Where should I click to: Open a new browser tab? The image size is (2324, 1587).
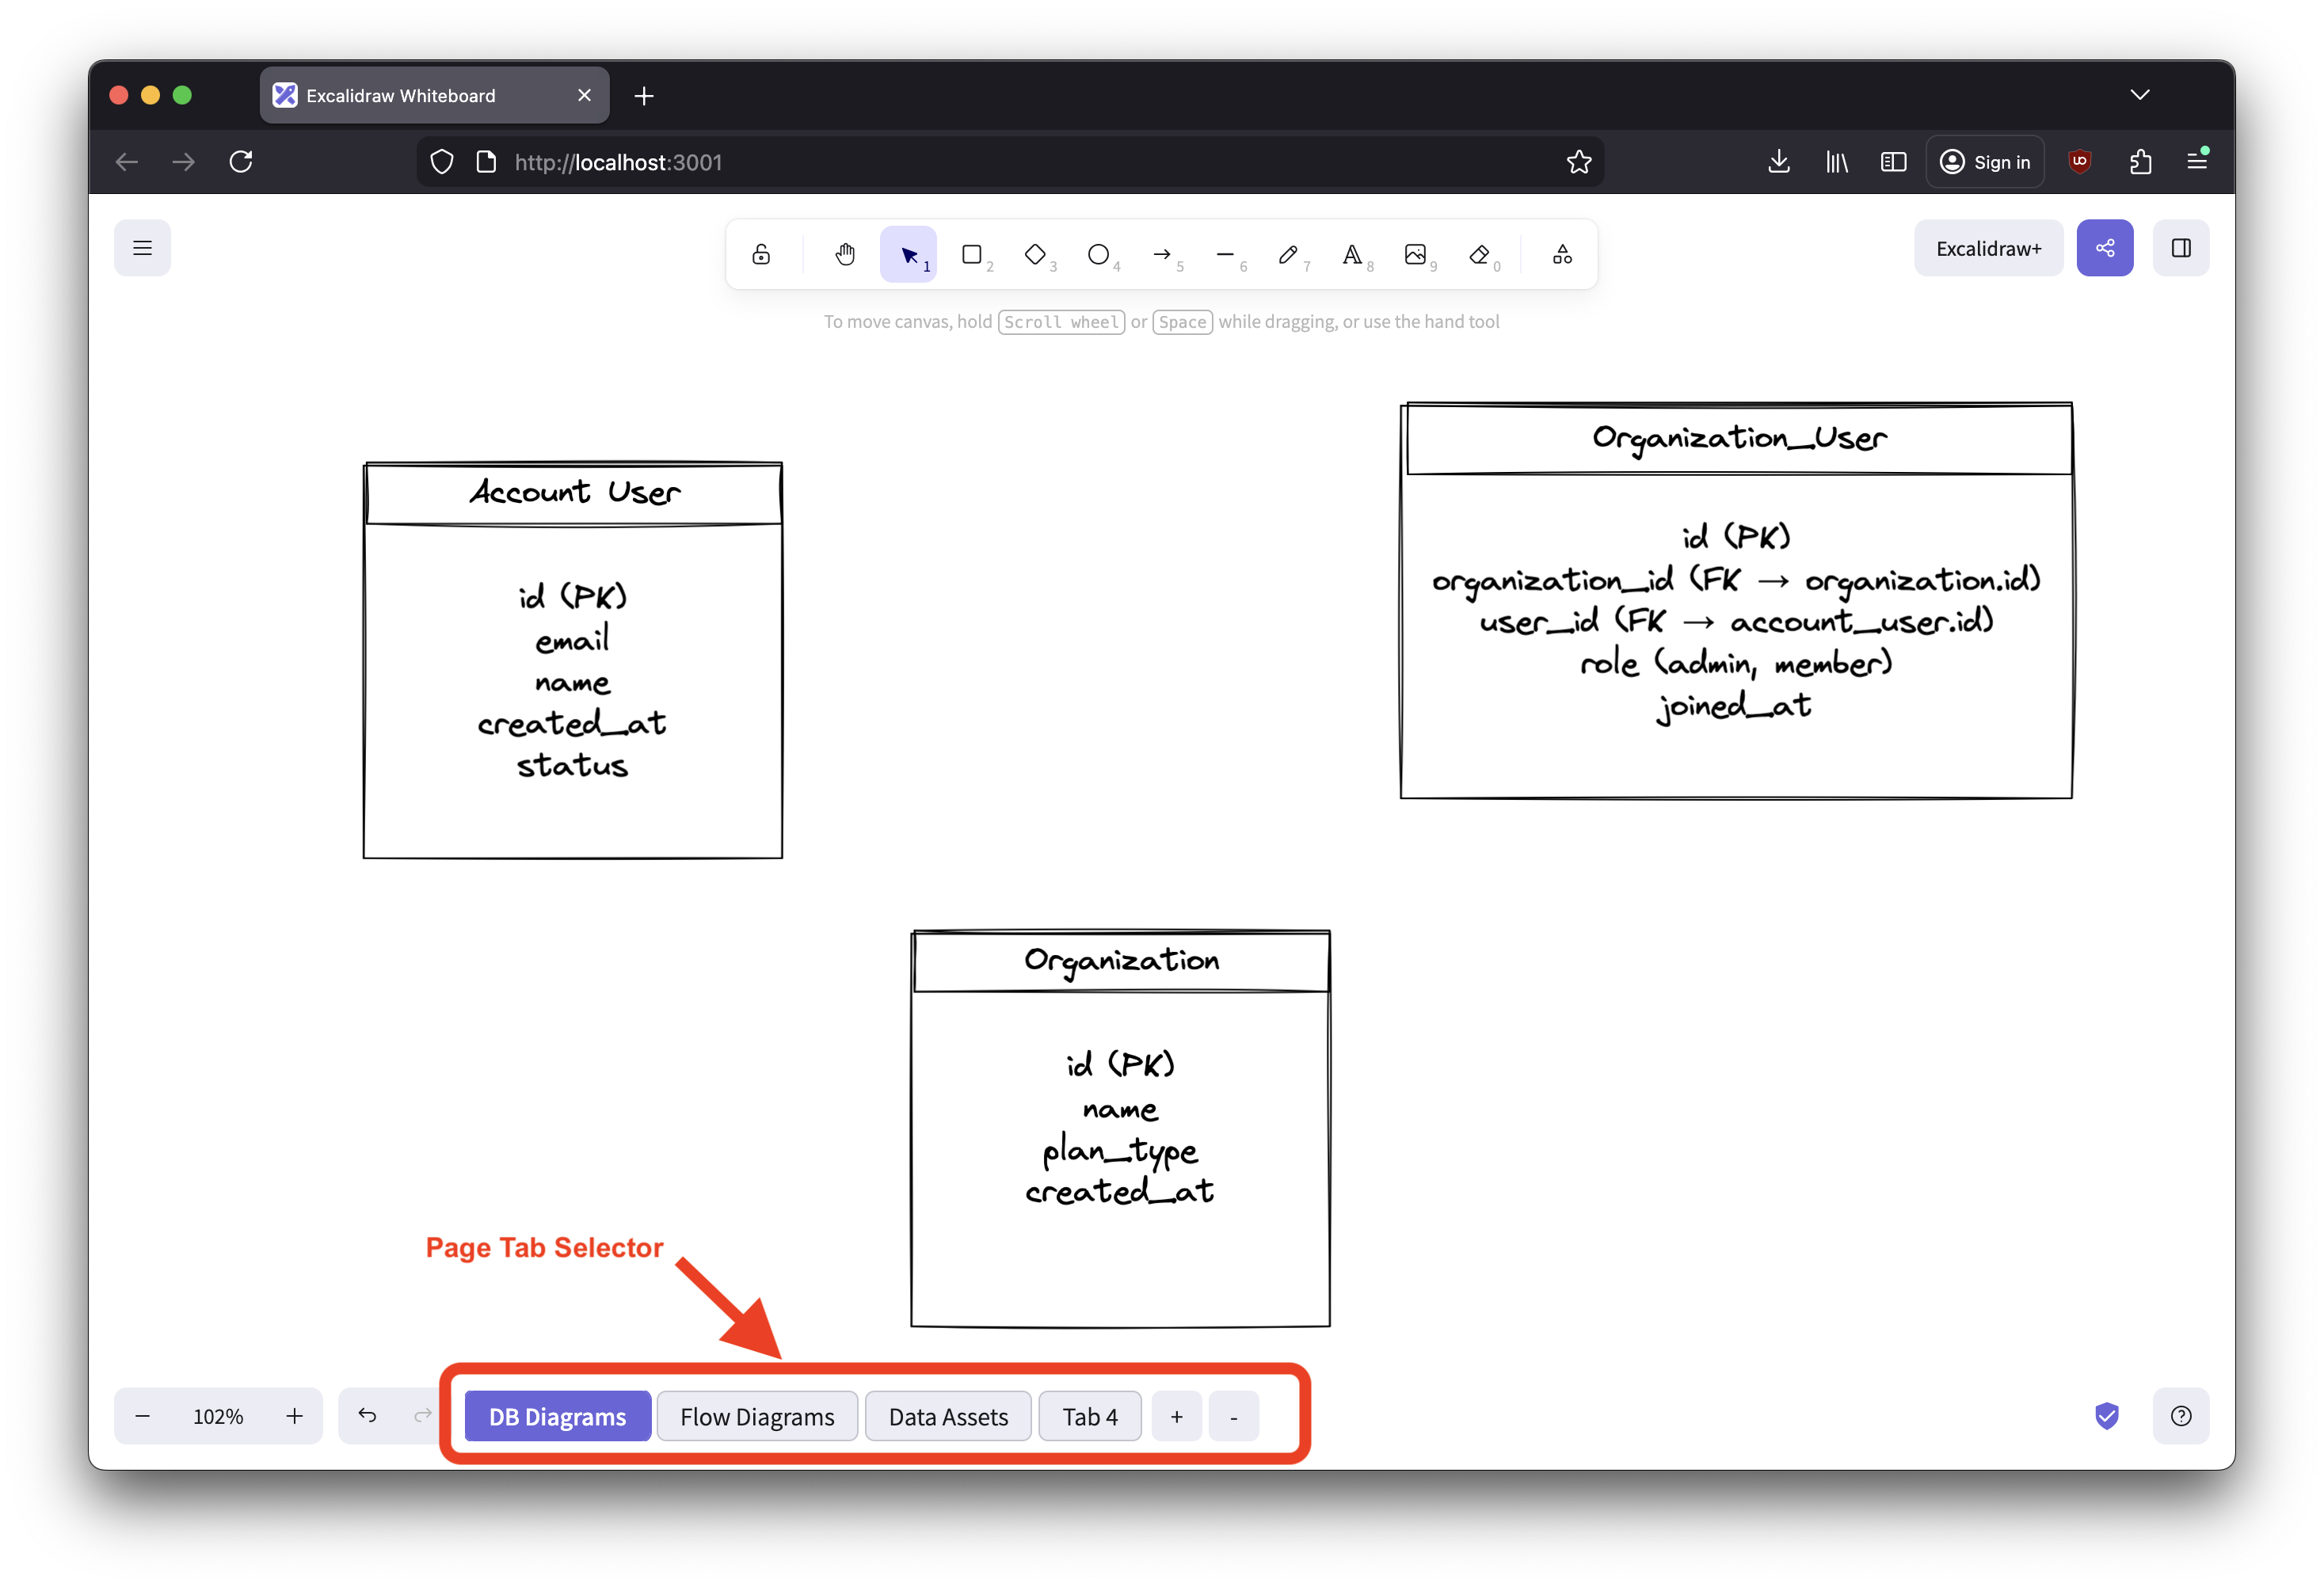pyautogui.click(x=644, y=96)
